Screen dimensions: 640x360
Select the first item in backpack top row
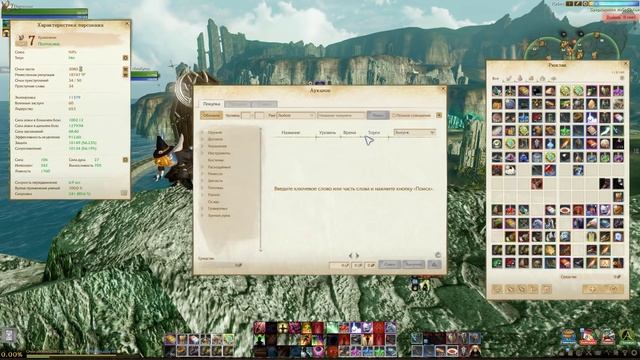[497, 91]
